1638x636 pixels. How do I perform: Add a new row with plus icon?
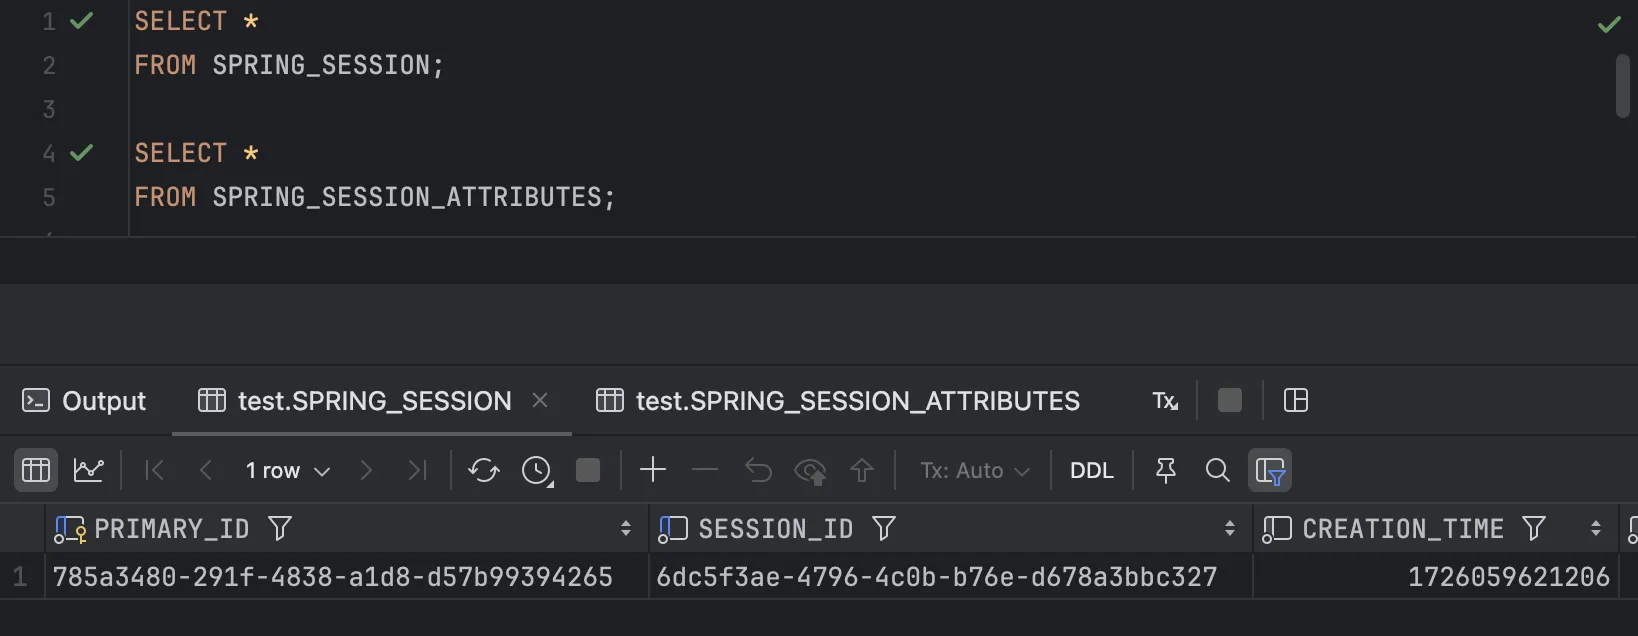pyautogui.click(x=653, y=469)
